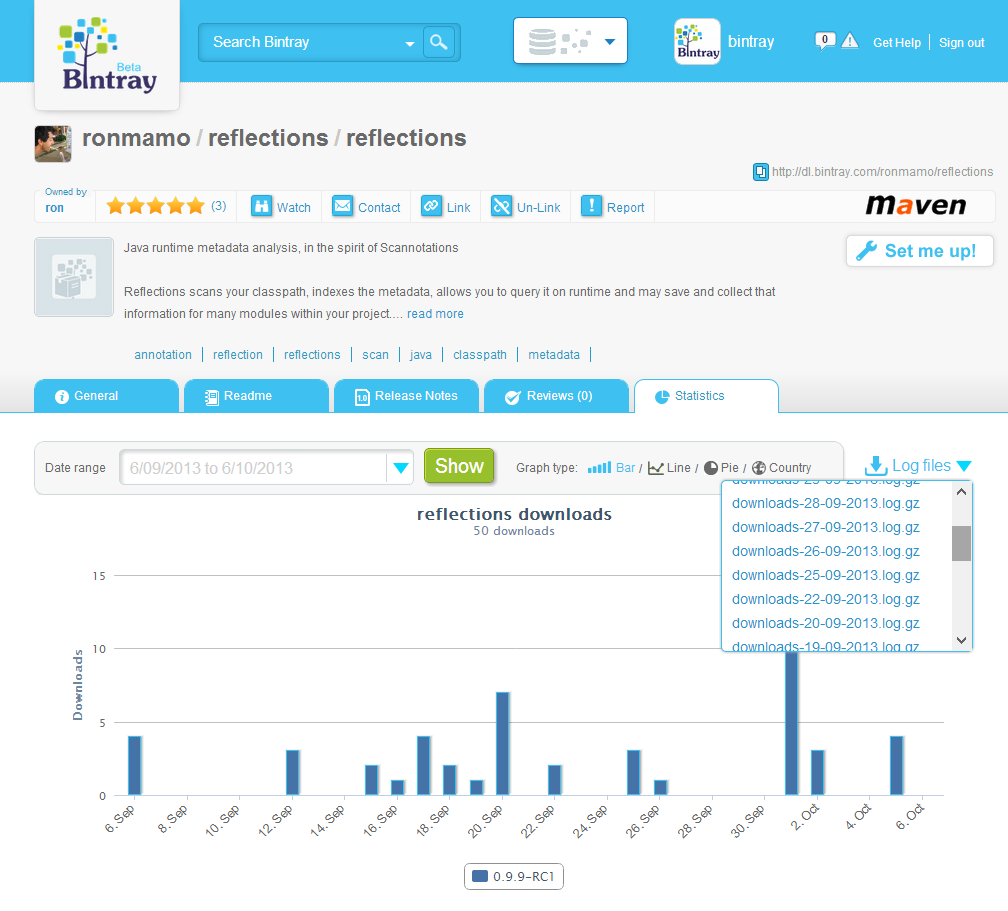Click the warning triangle alert icon
This screenshot has height=911, width=1008.
coord(850,41)
